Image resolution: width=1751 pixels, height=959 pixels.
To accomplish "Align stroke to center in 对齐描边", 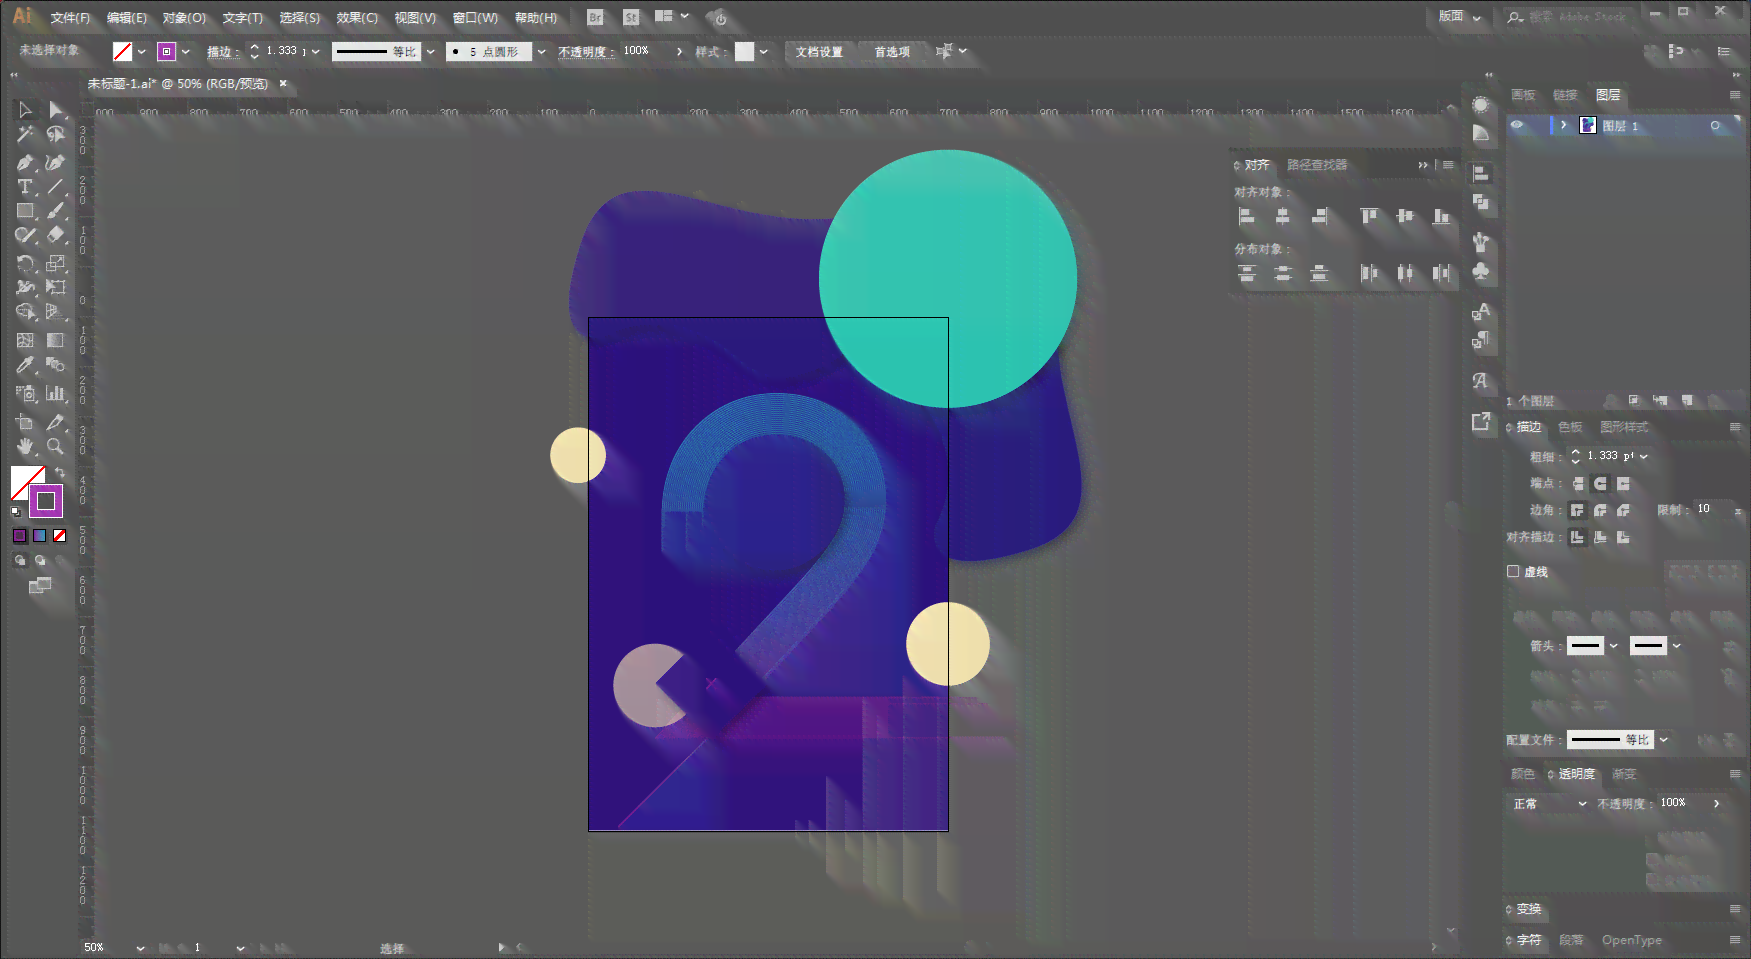I will (1577, 537).
